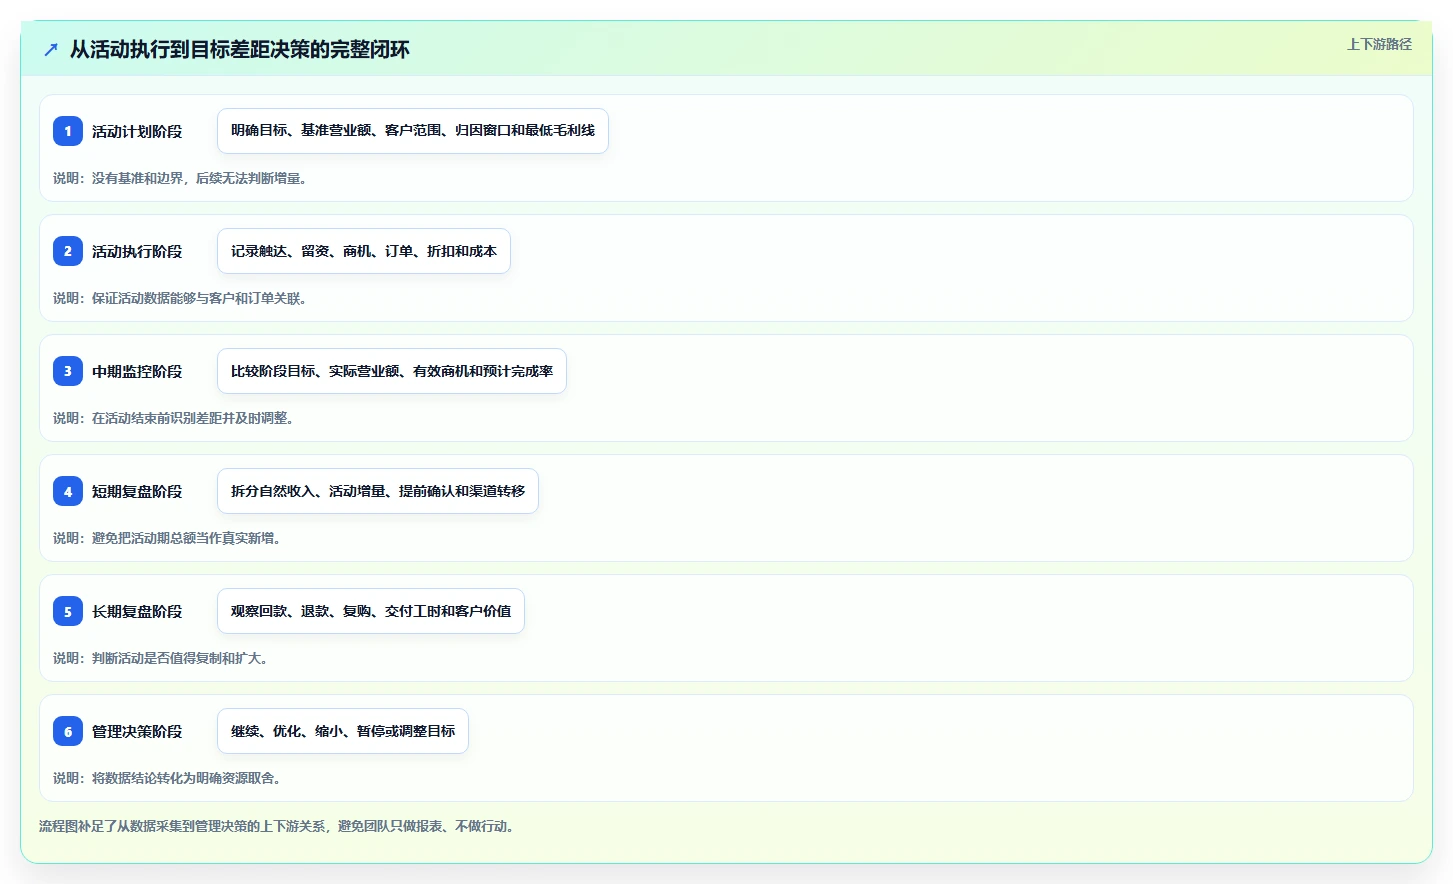Click note 在活动结束前识别差距并及时调整
Screen dimensions: 1453x884
point(174,418)
